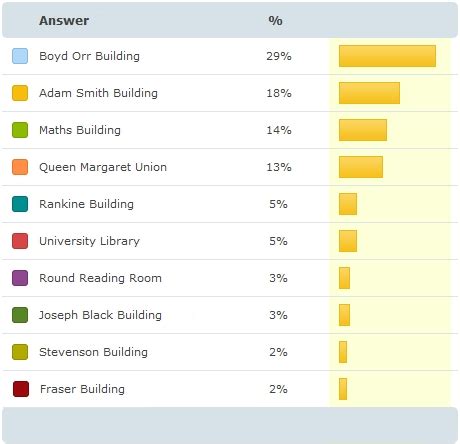The image size is (460, 444).
Task: Click the olive Stevenson Building color square
Action: (20, 352)
